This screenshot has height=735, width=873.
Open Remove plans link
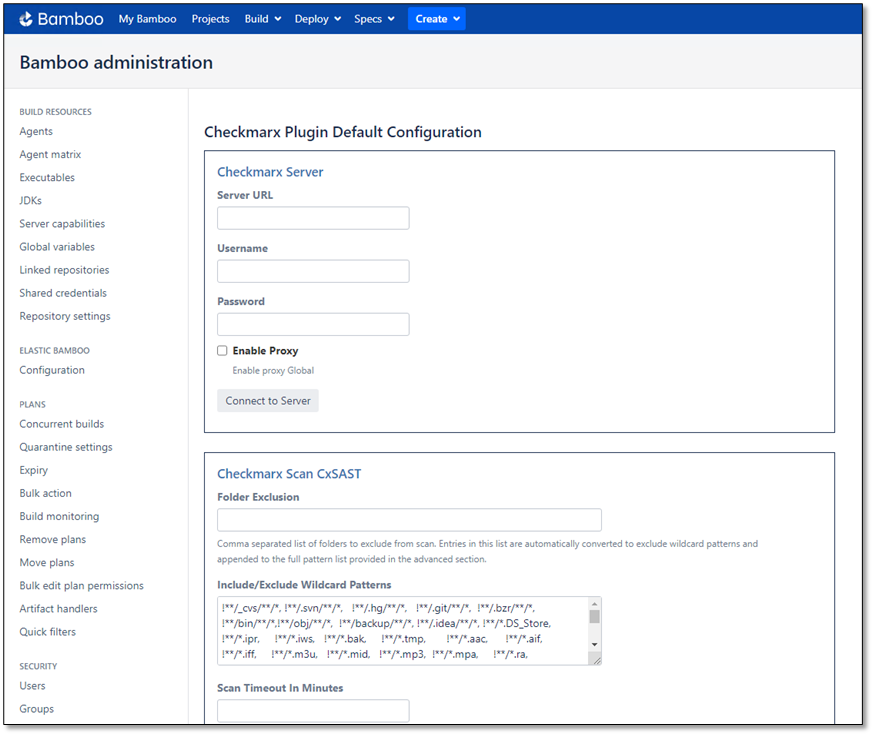[x=53, y=540]
